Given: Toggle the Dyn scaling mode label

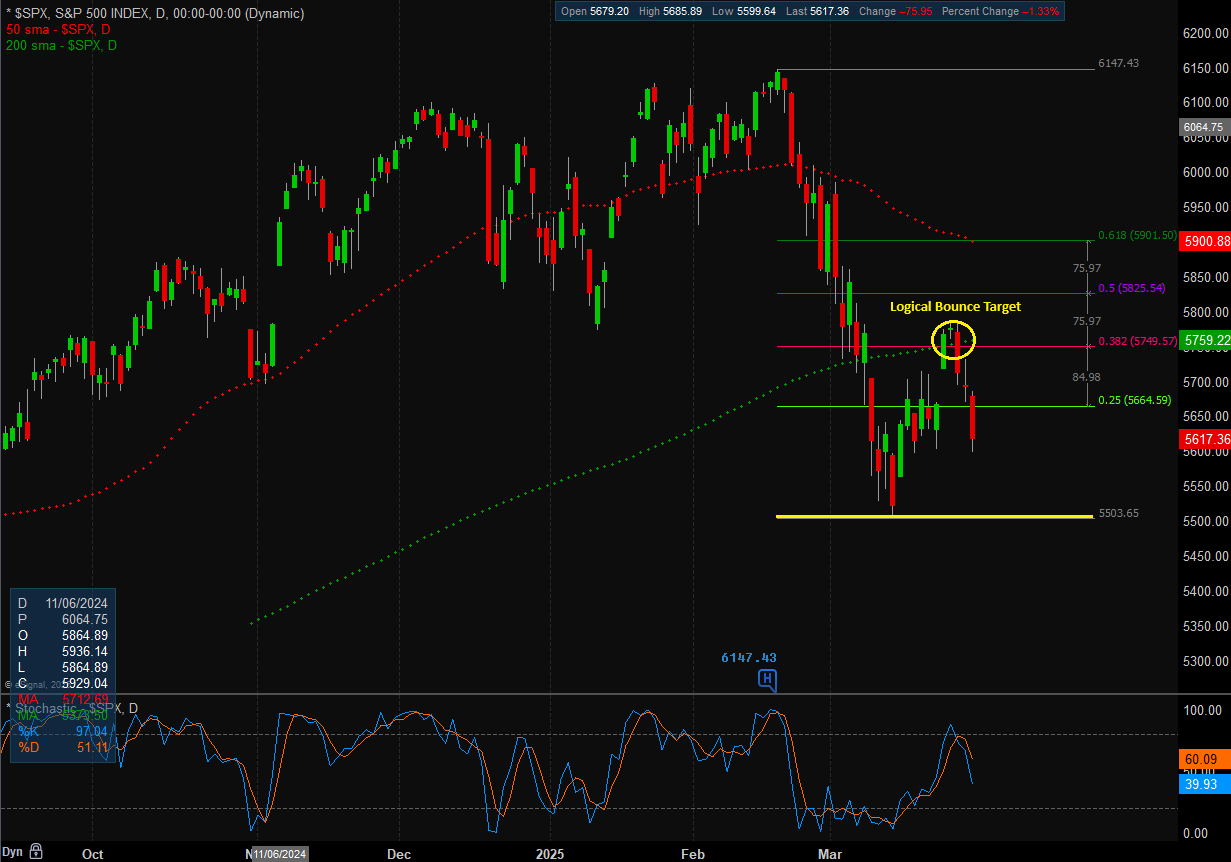Looking at the screenshot, I should 12,852.
